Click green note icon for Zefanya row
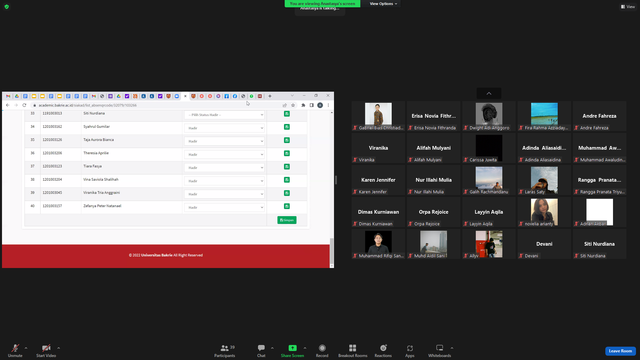 287,206
